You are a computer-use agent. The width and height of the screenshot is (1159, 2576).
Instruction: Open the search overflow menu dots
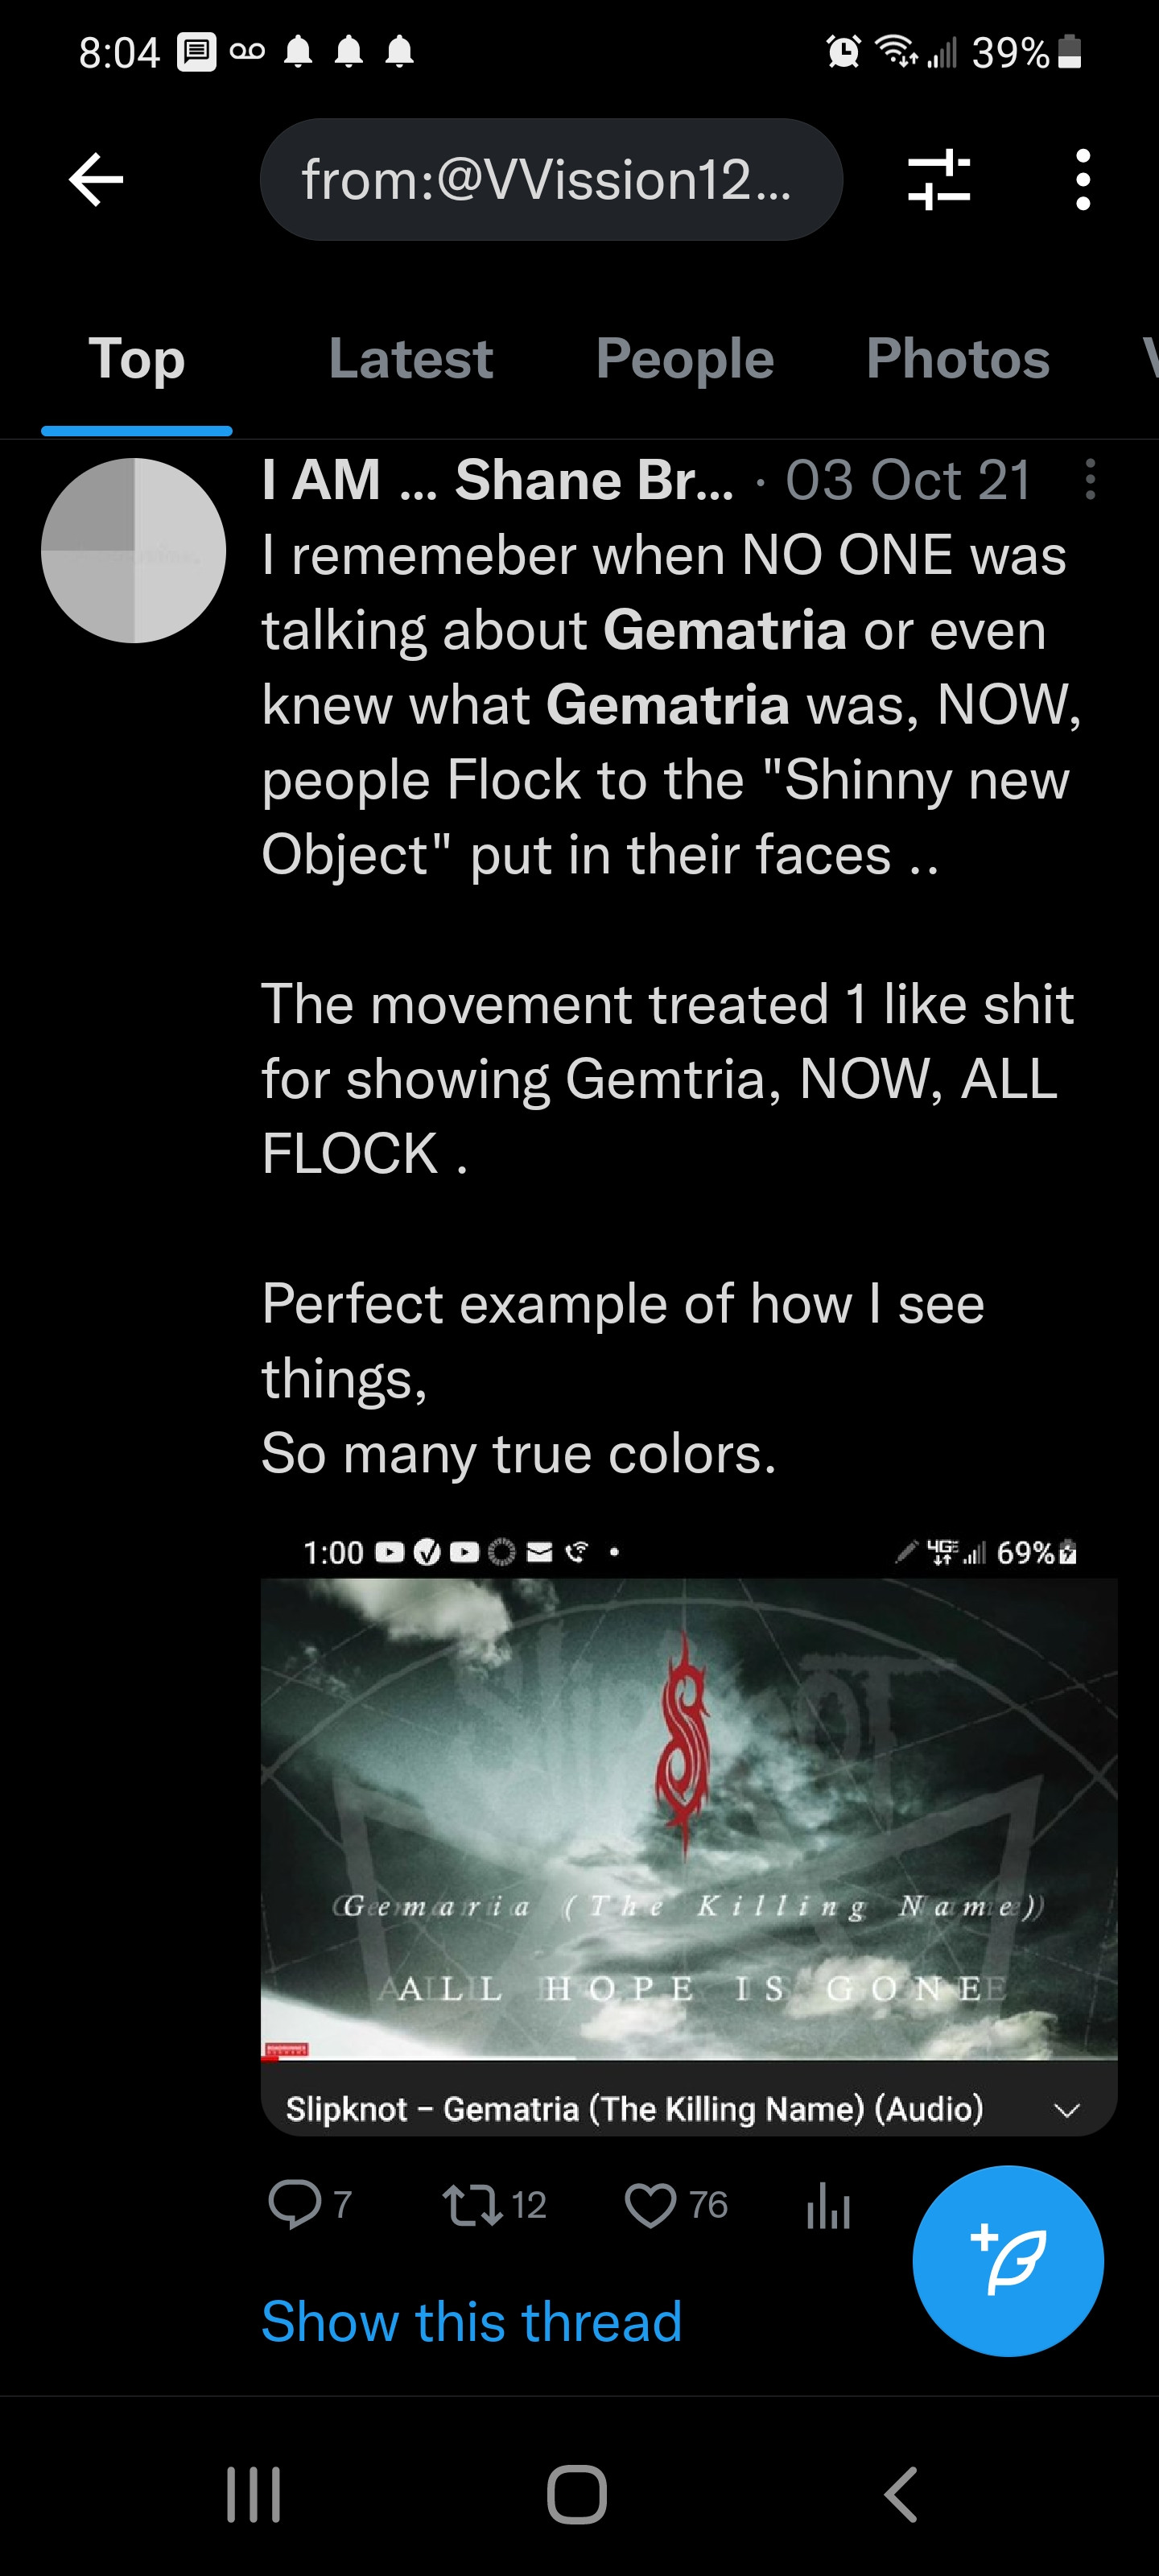1082,180
